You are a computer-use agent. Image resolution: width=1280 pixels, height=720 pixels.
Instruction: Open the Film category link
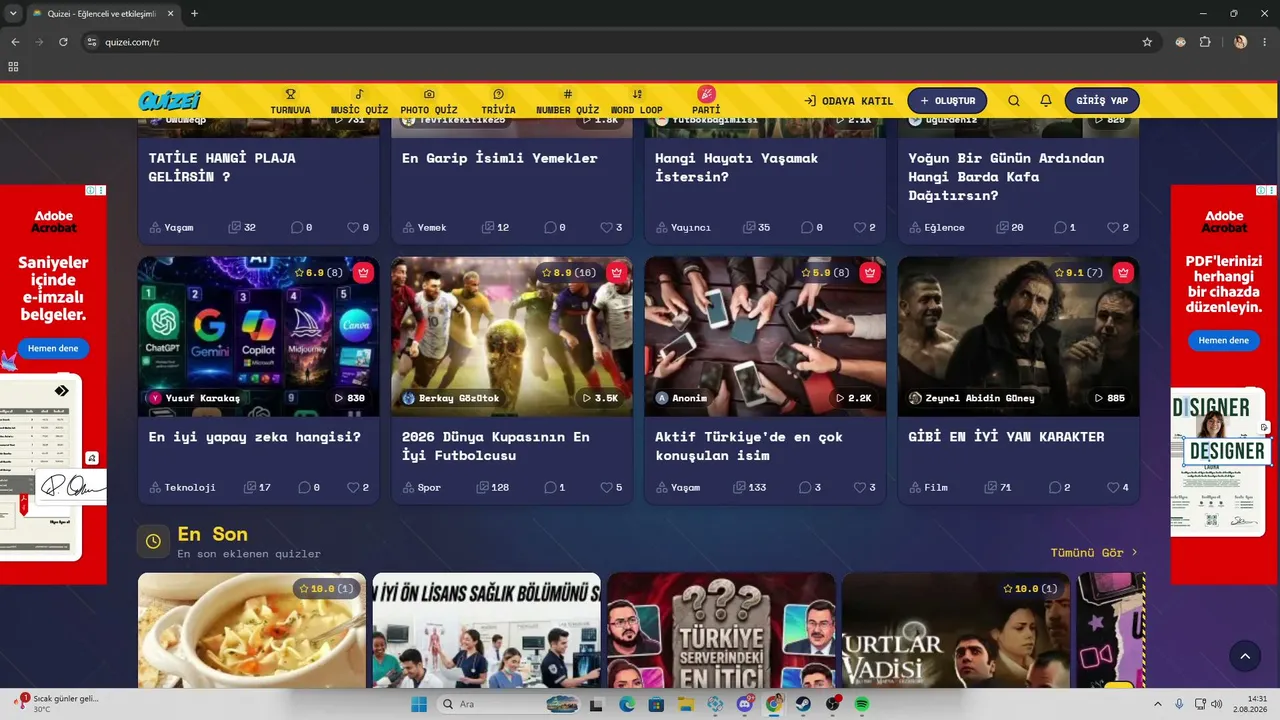[929, 488]
